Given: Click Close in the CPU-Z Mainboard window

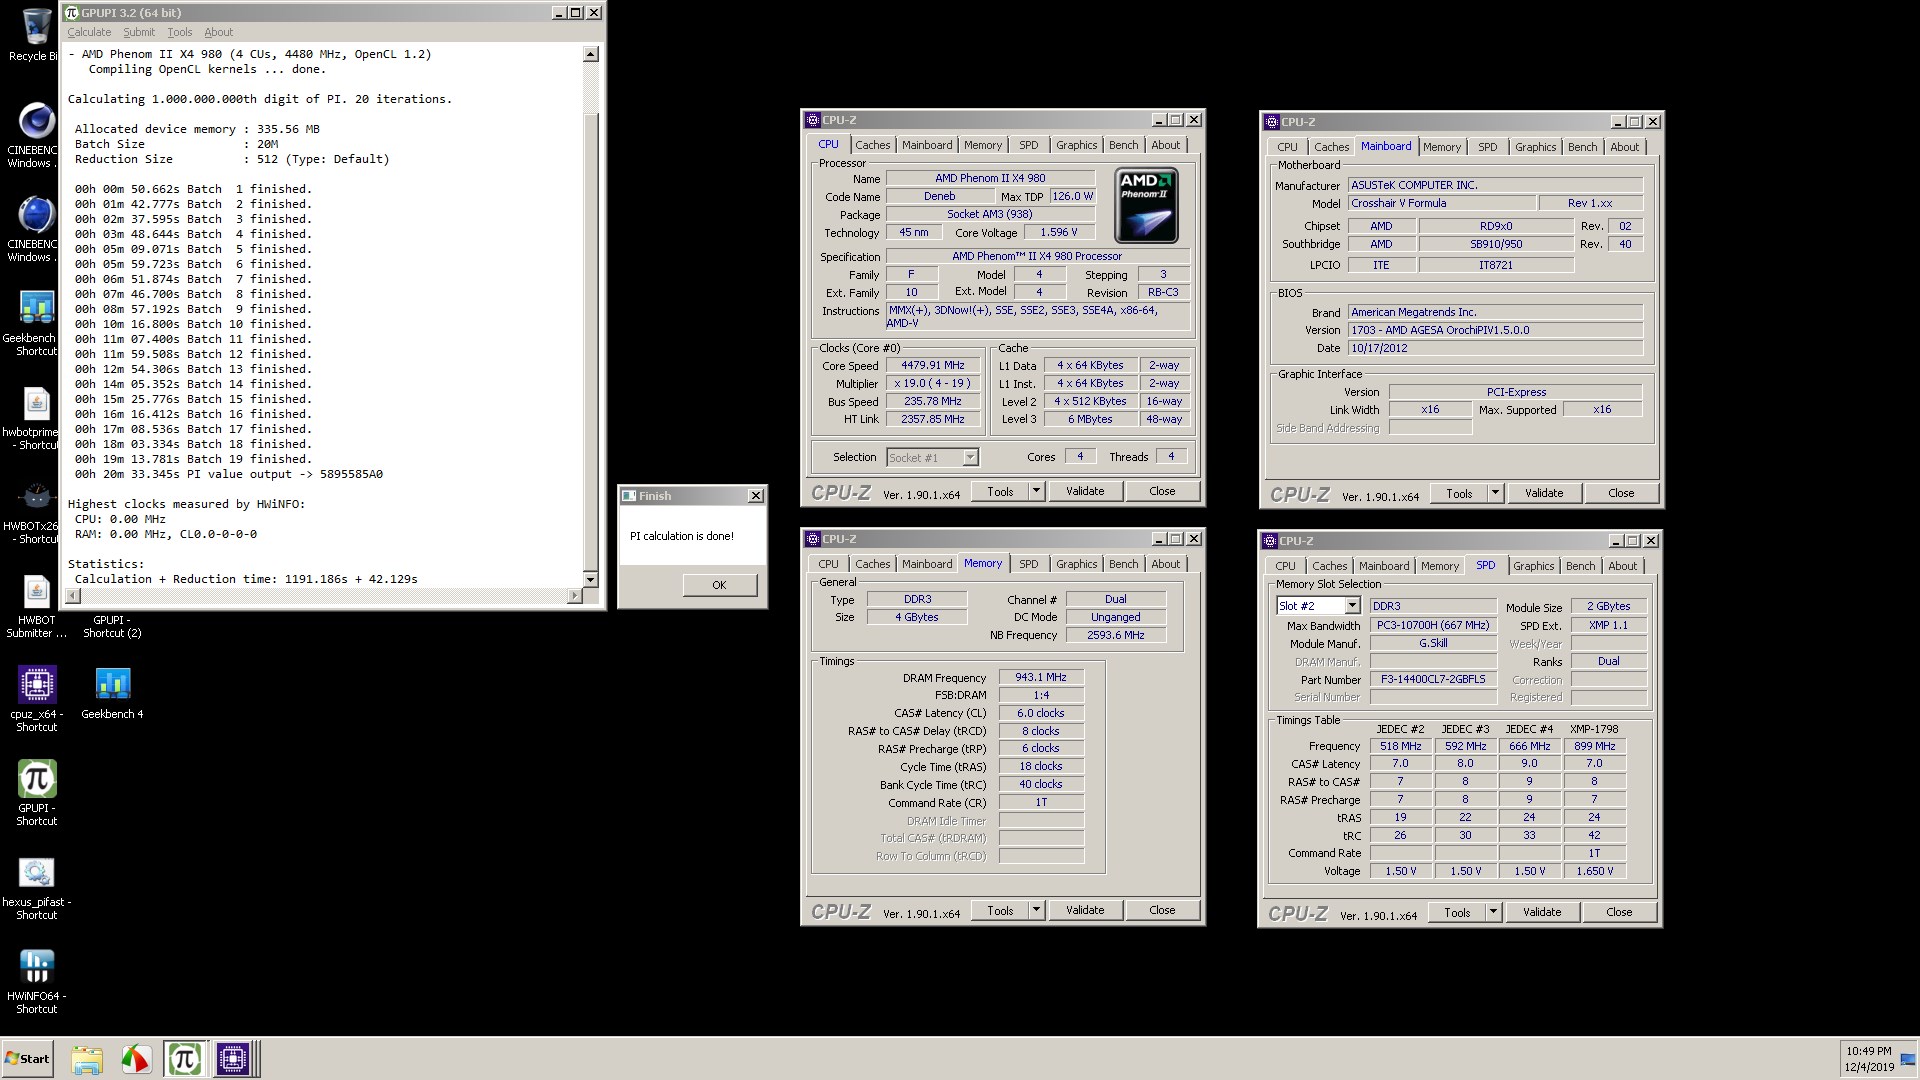Looking at the screenshot, I should 1621,493.
